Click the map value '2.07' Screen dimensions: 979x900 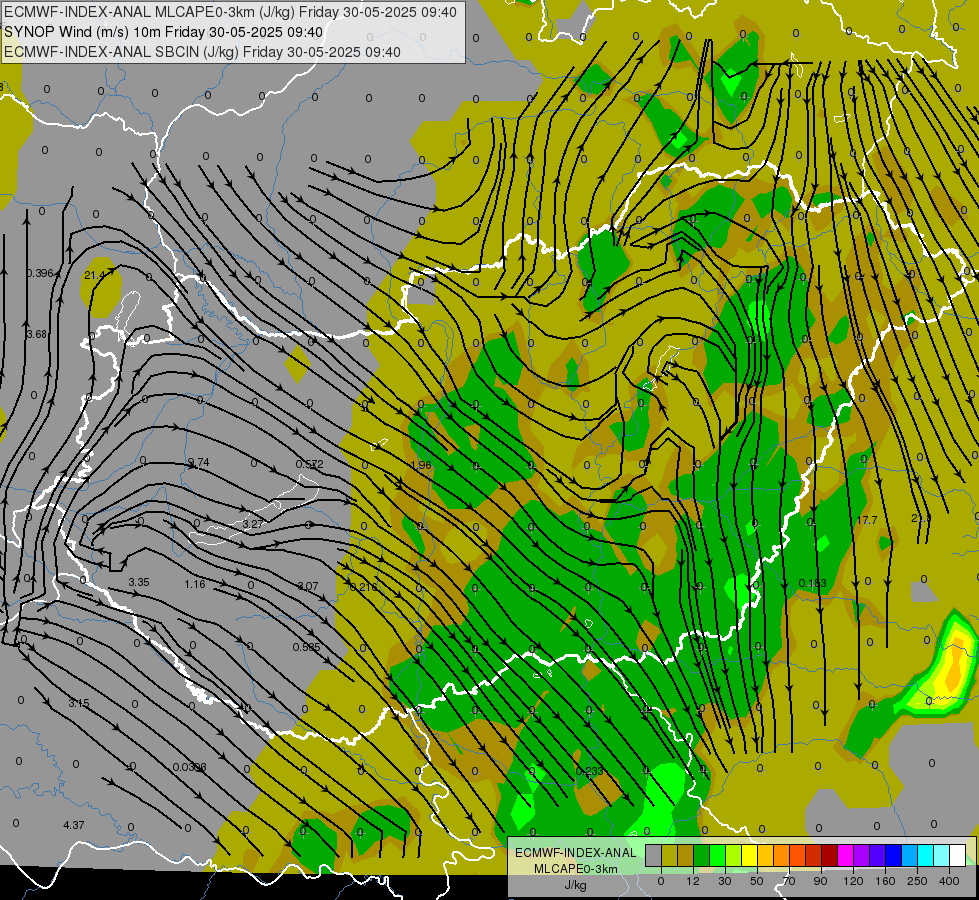coord(308,586)
